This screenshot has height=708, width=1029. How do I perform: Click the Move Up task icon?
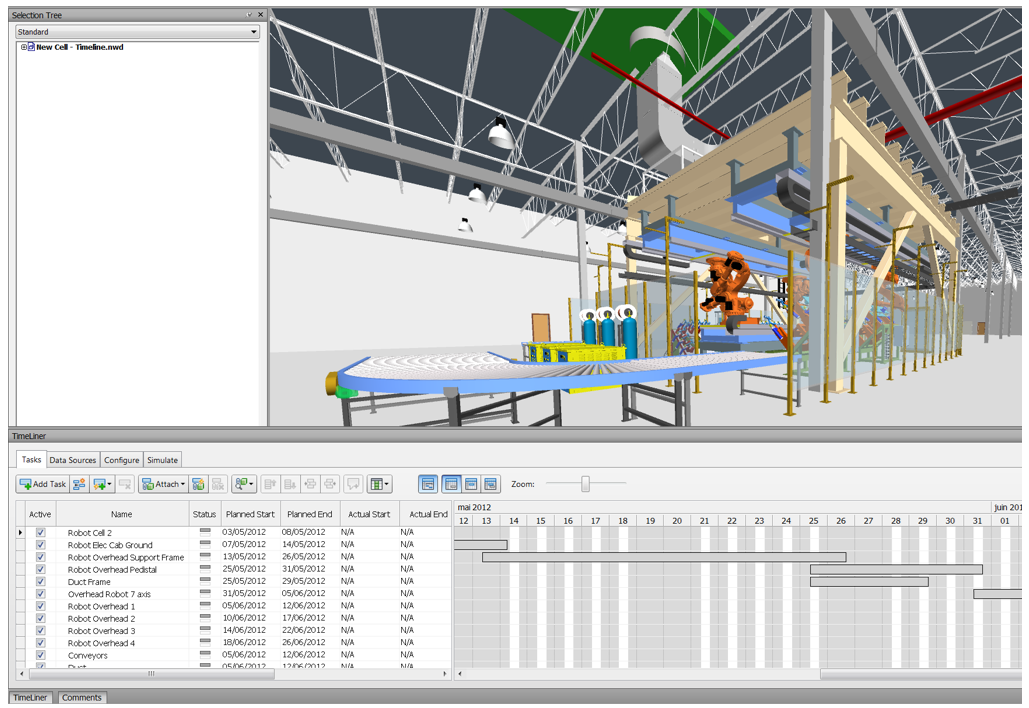point(270,484)
